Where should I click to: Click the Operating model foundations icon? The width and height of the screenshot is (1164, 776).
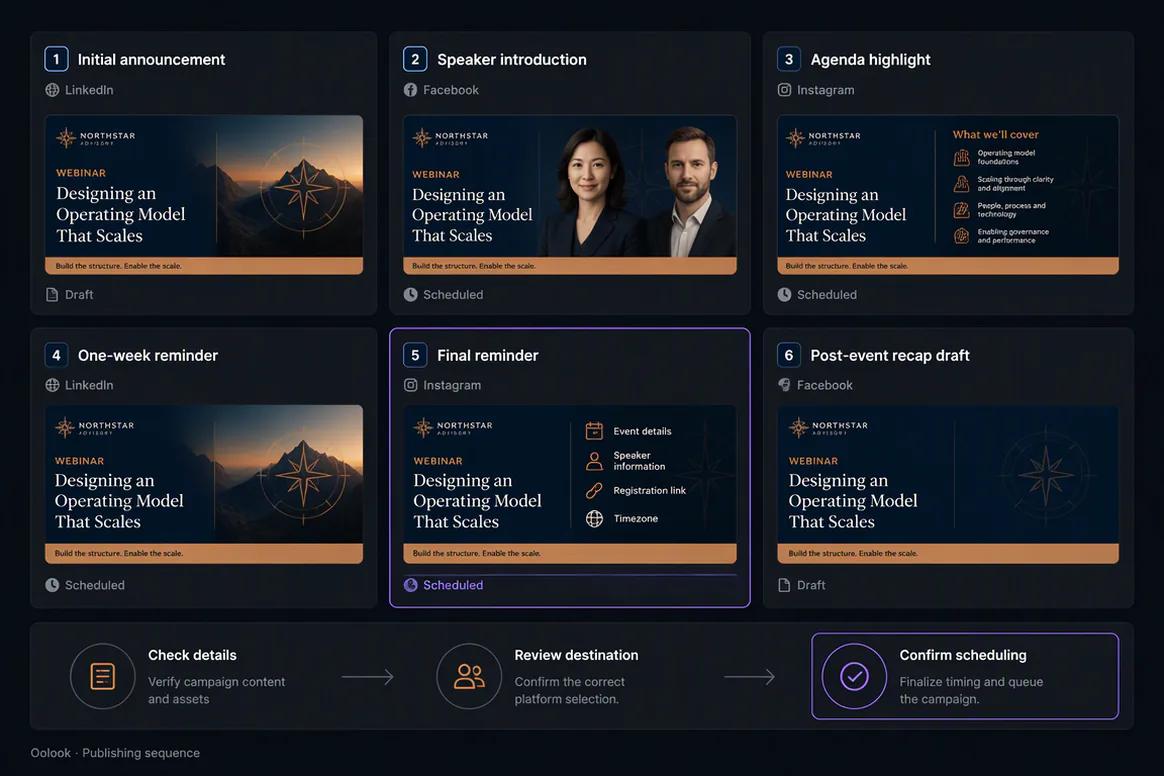click(961, 157)
